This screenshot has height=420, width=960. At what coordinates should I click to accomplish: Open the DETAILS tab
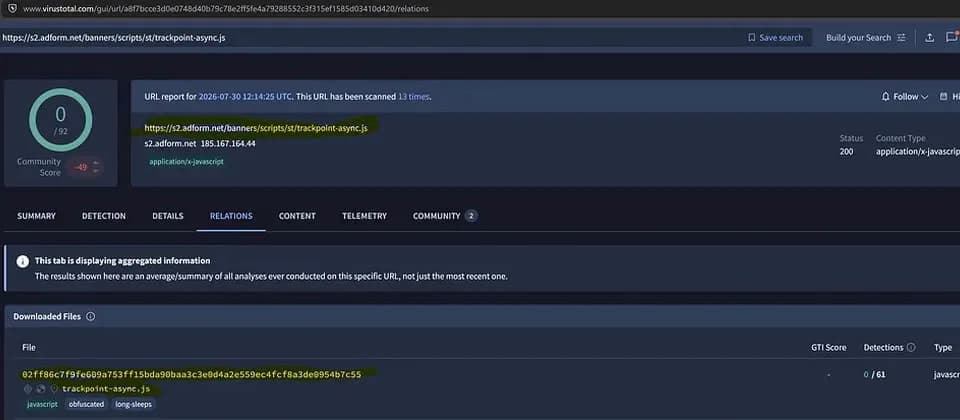point(168,216)
